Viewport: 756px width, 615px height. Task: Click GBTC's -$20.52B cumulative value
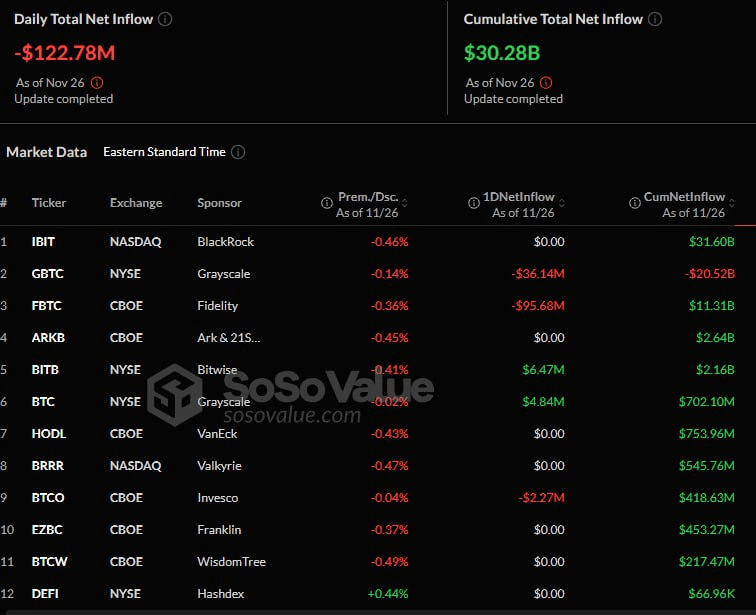click(x=710, y=274)
